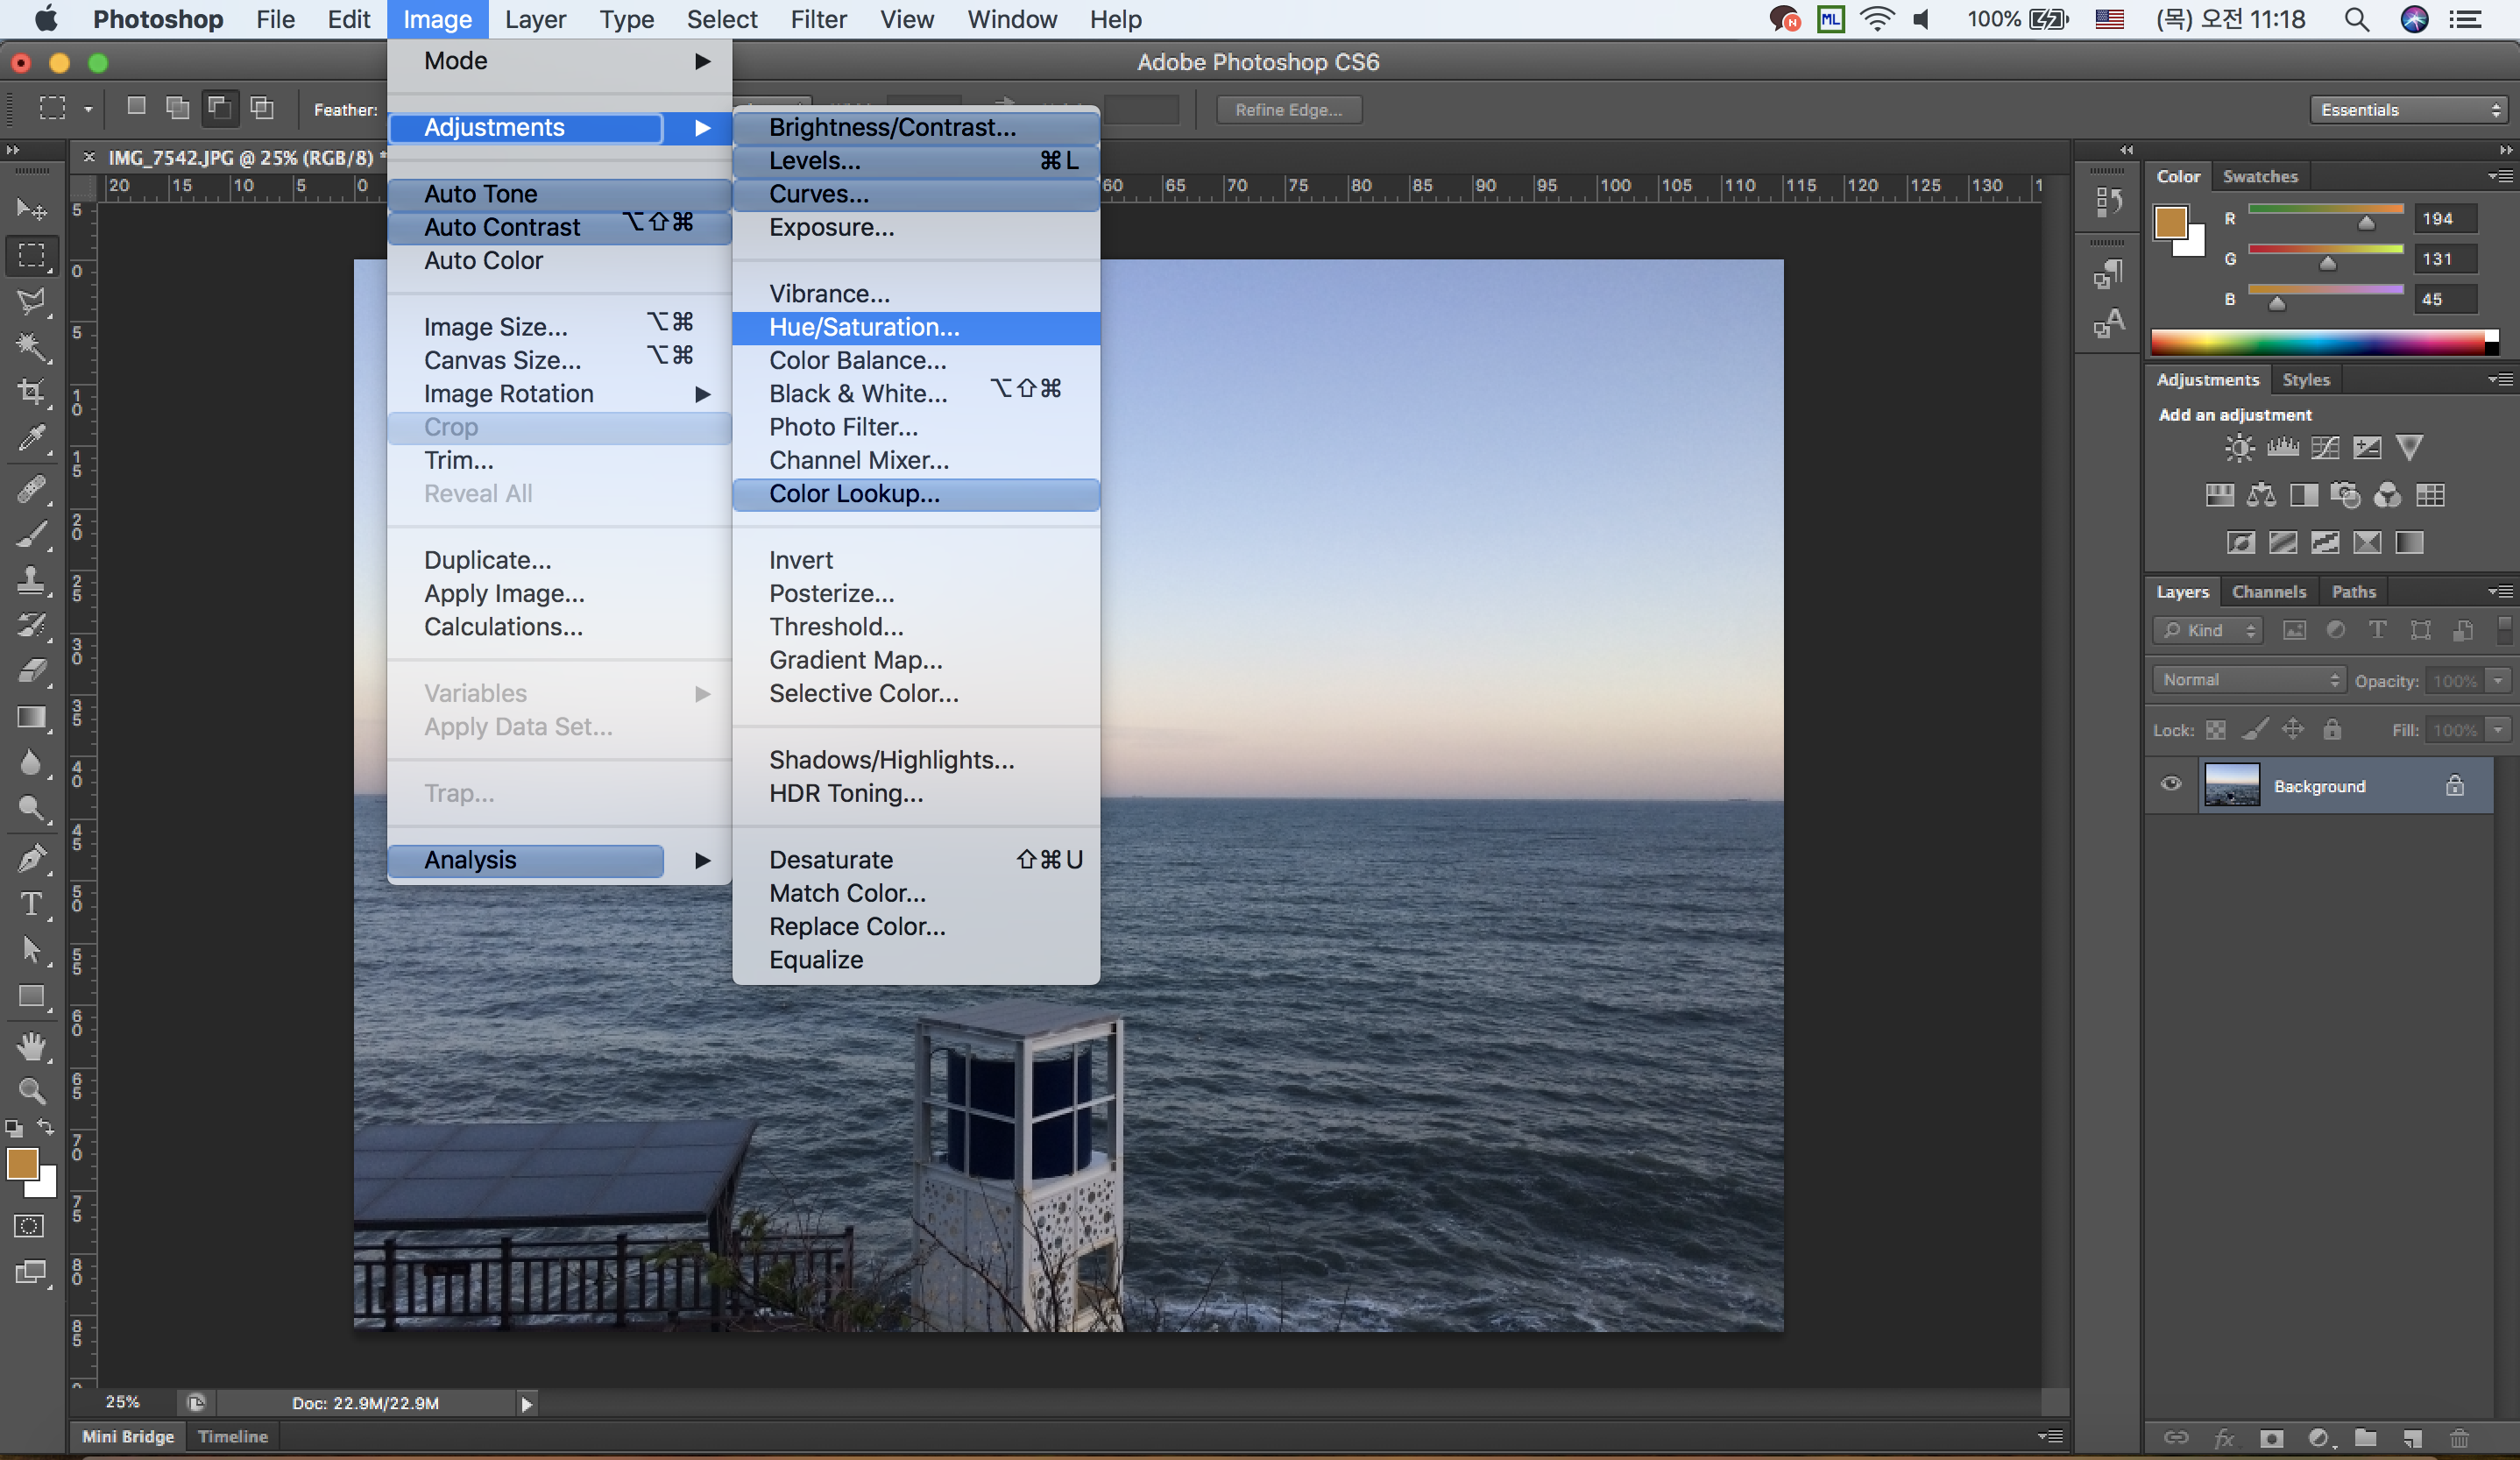Select the Clone Stamp tool
Image resolution: width=2520 pixels, height=1460 pixels.
31,580
